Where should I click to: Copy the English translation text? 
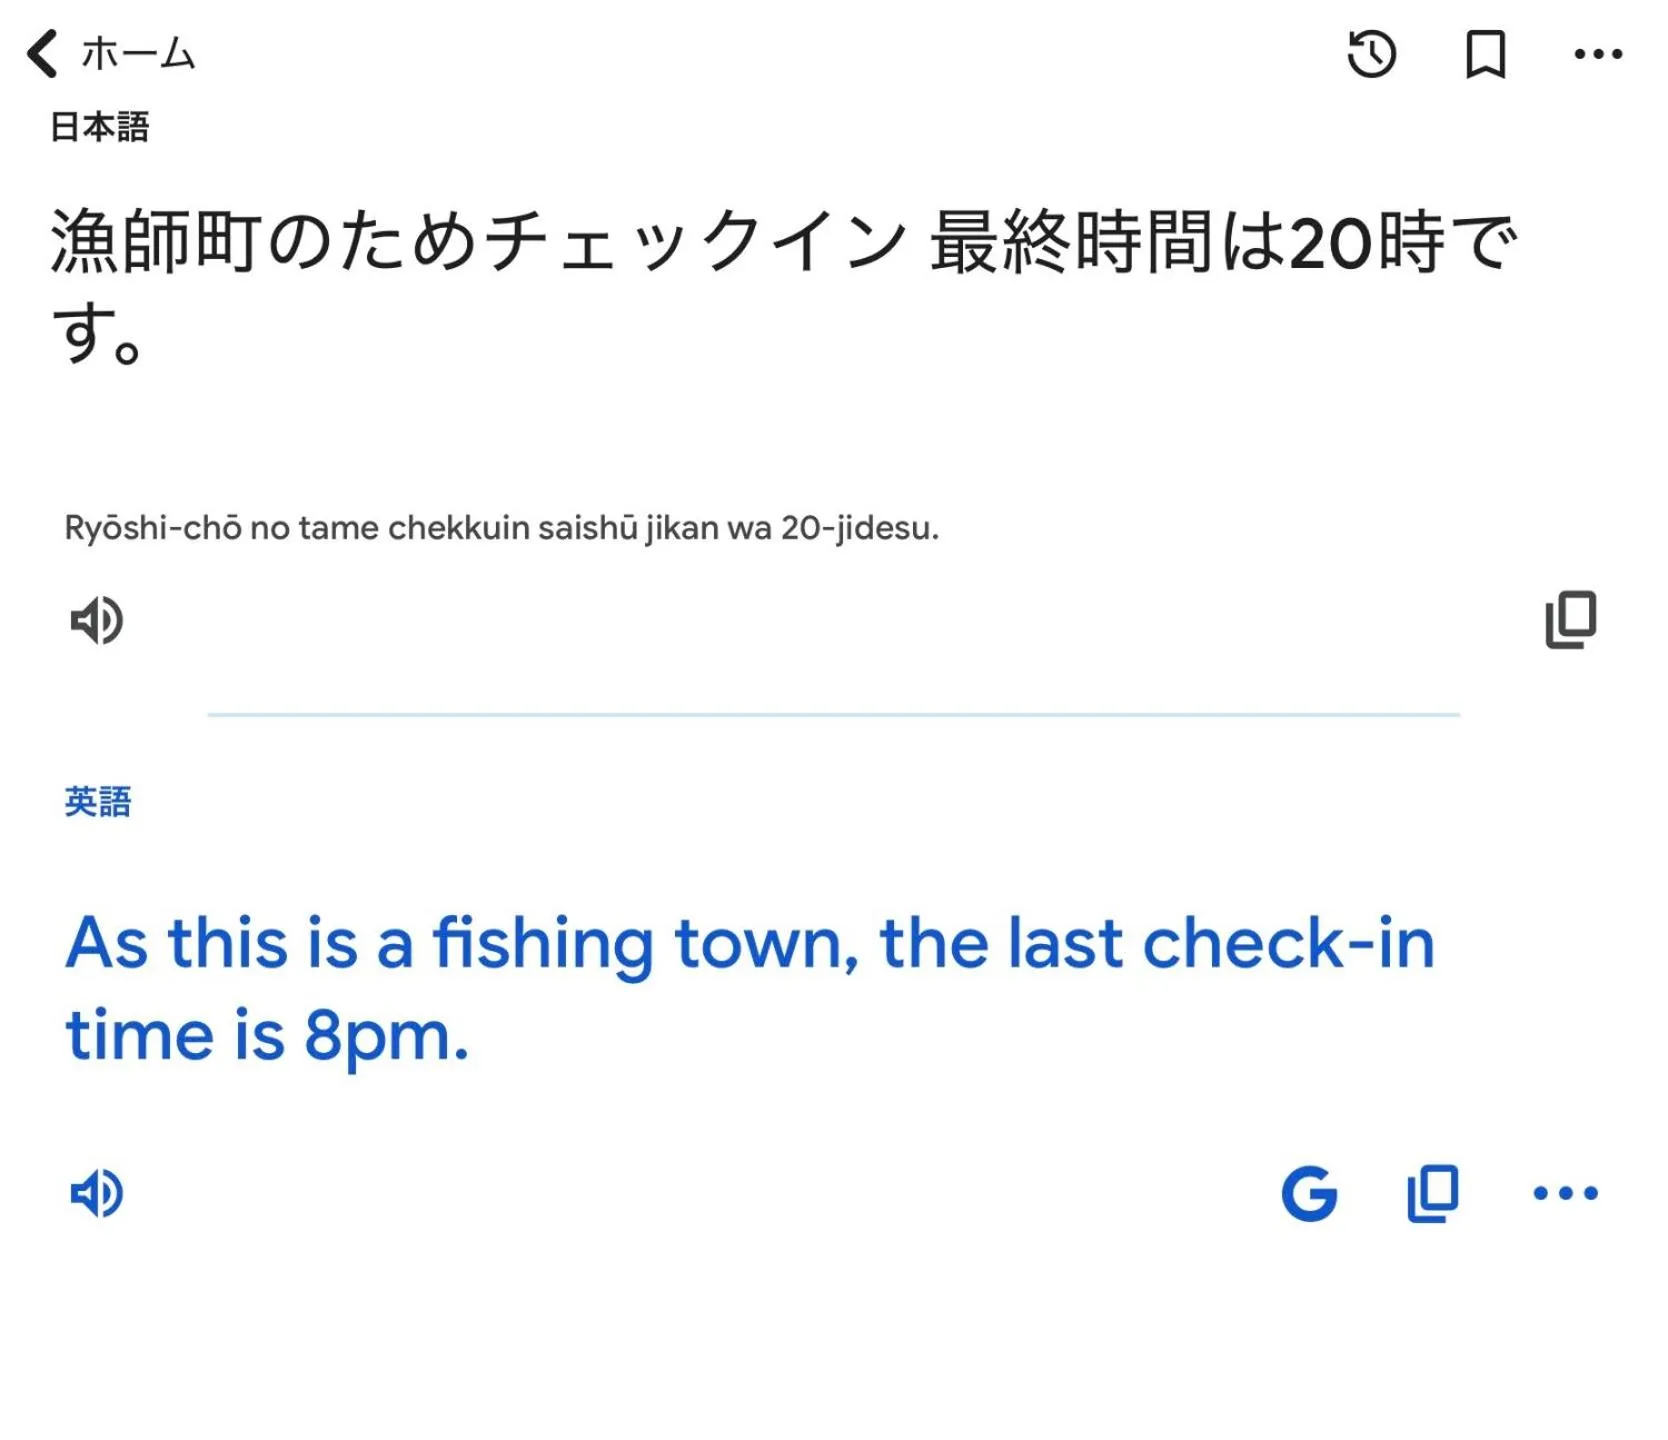point(1430,1192)
